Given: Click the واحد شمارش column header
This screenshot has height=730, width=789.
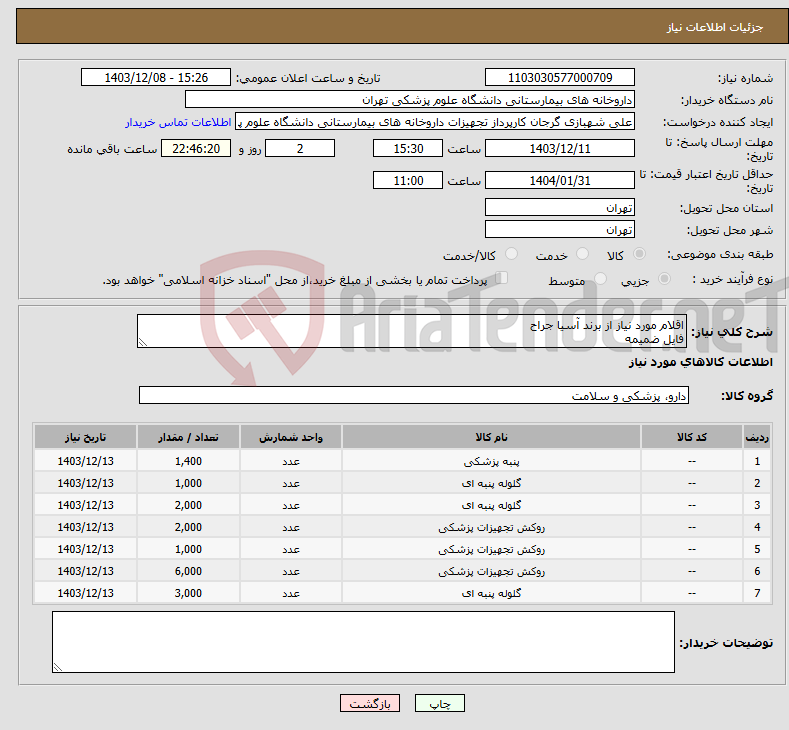Looking at the screenshot, I should point(291,437).
